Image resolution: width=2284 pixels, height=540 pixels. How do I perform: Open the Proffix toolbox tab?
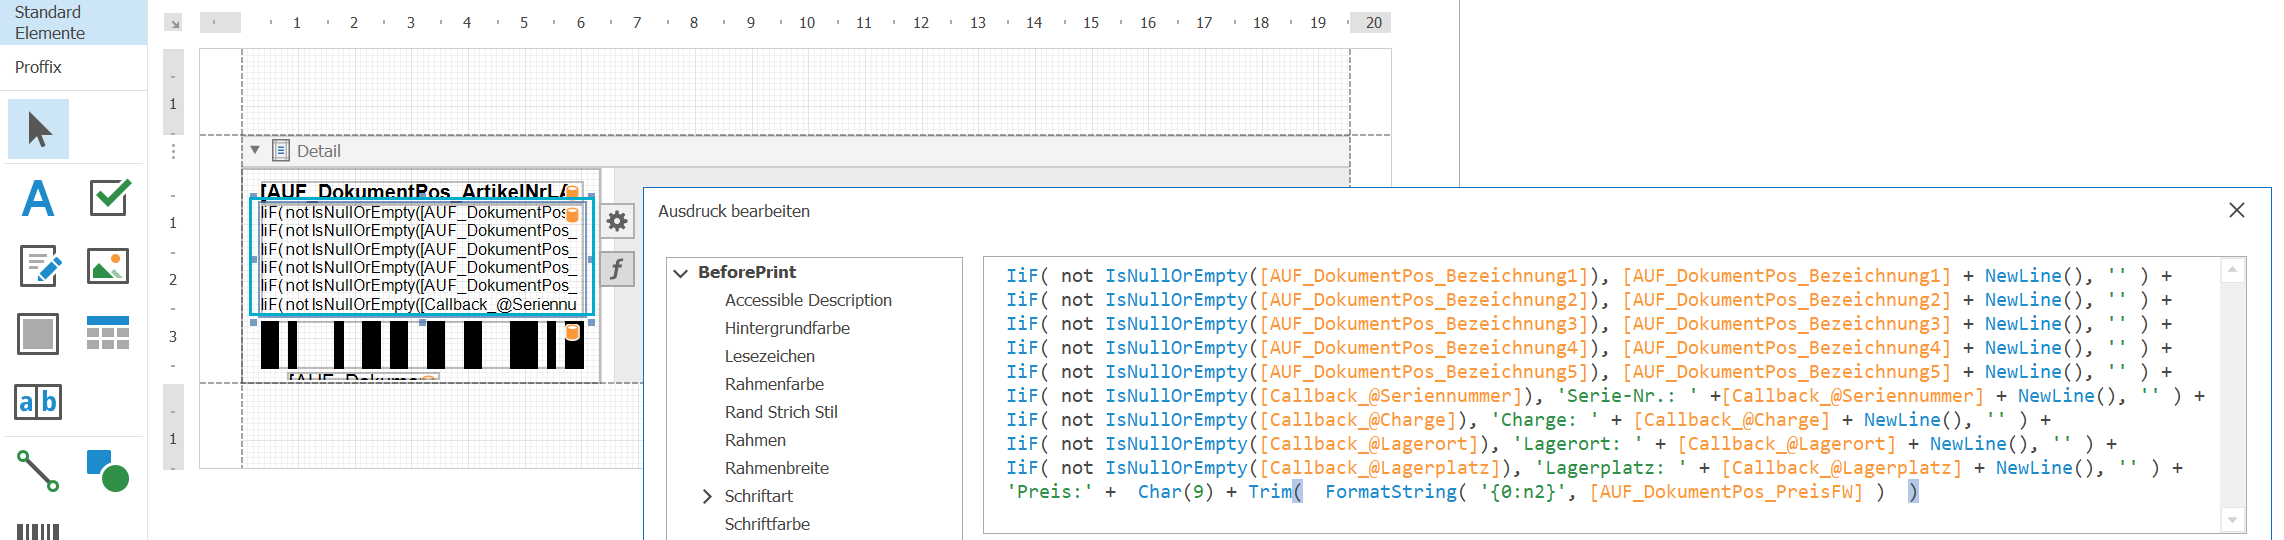point(74,67)
